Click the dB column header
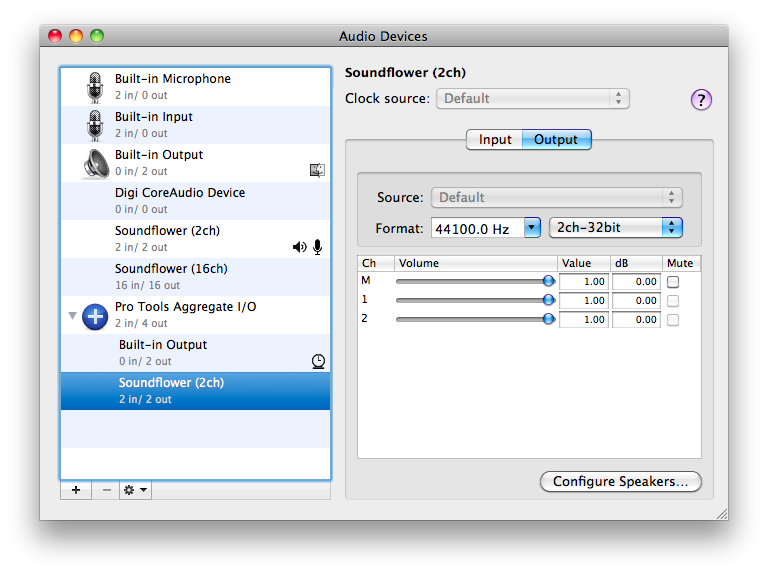Viewport: 768px width, 575px height. (x=636, y=263)
